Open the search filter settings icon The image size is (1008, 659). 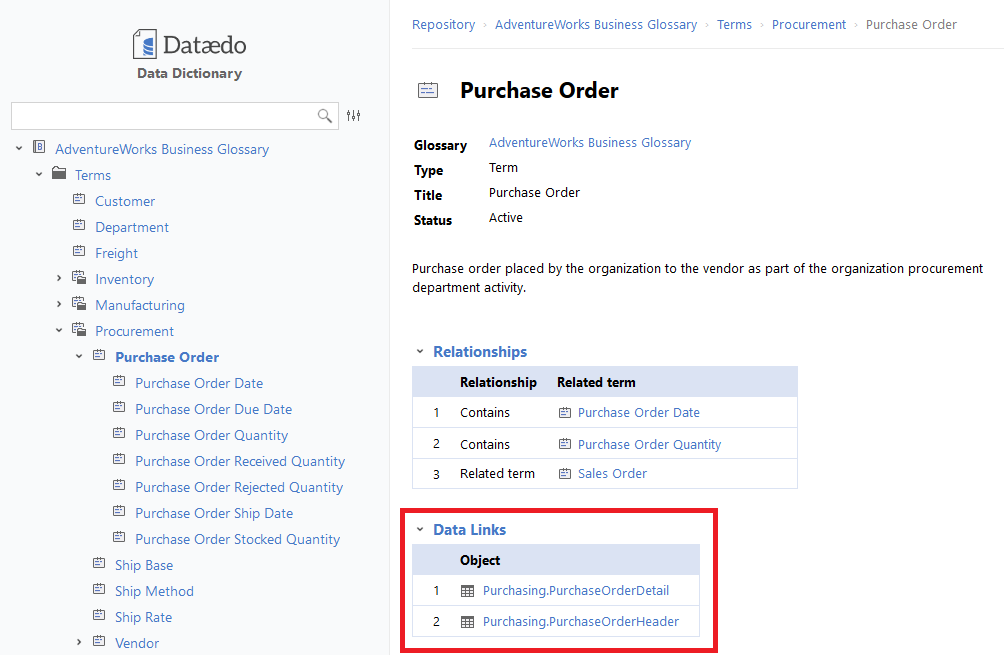(x=354, y=116)
